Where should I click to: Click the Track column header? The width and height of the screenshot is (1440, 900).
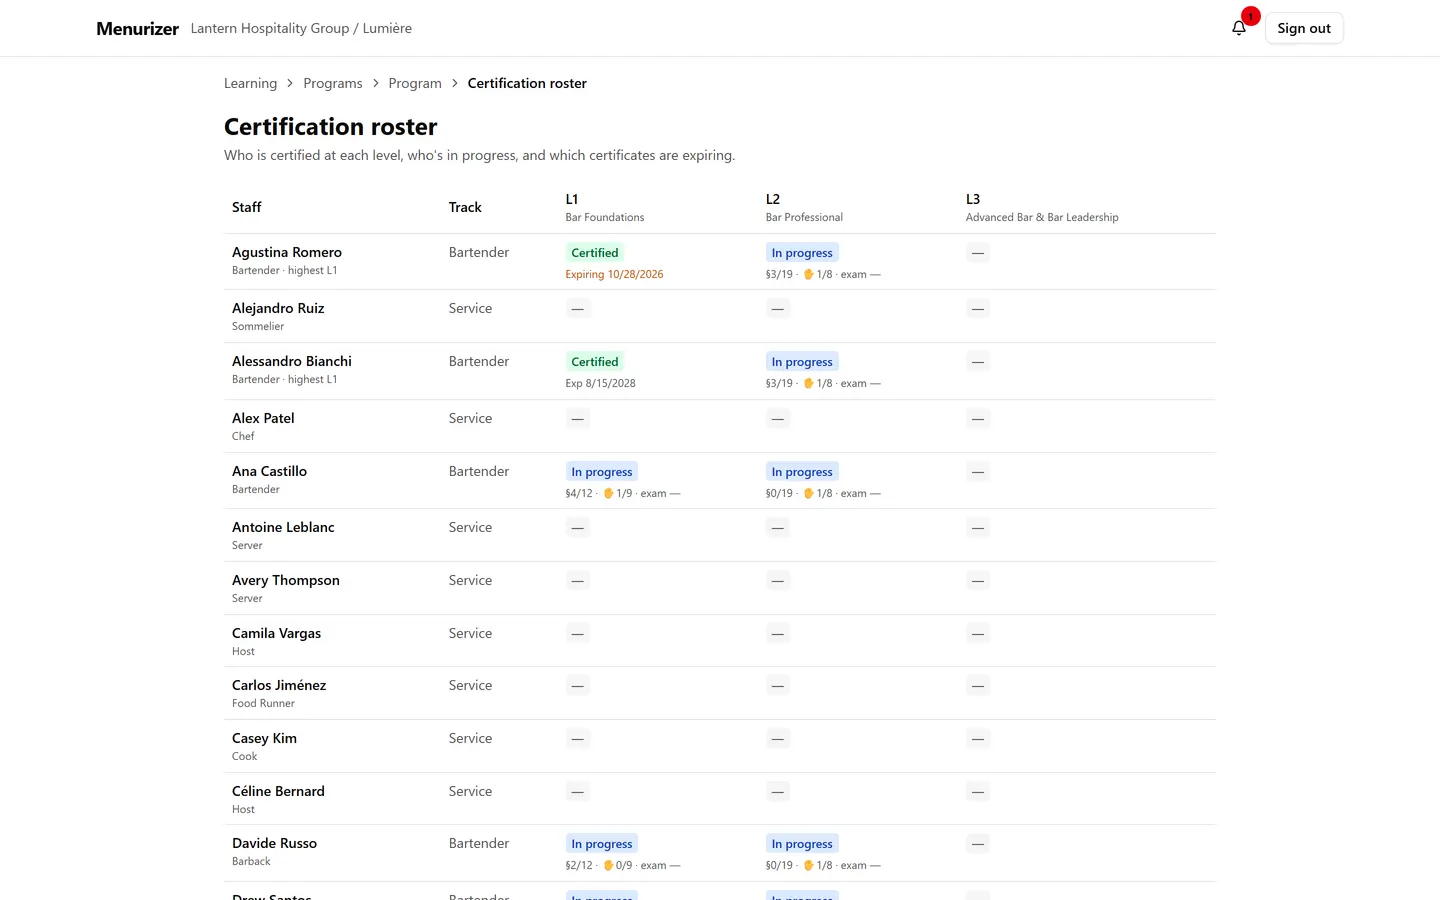[x=465, y=207]
